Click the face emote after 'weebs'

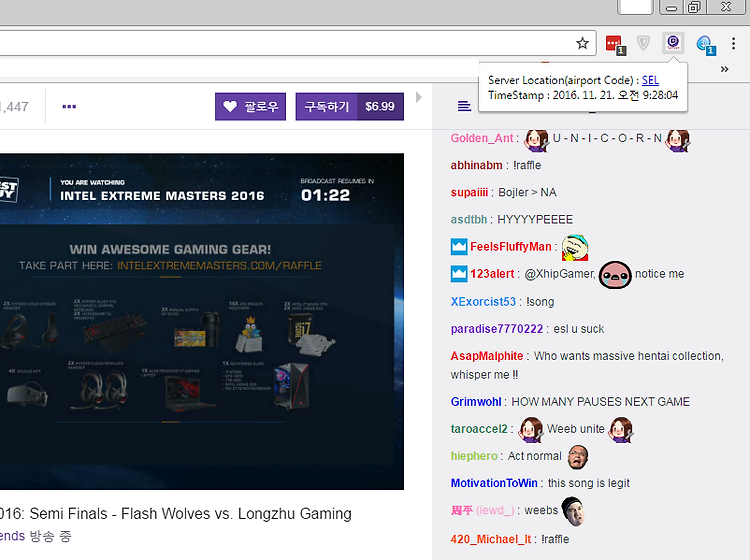pos(573,511)
